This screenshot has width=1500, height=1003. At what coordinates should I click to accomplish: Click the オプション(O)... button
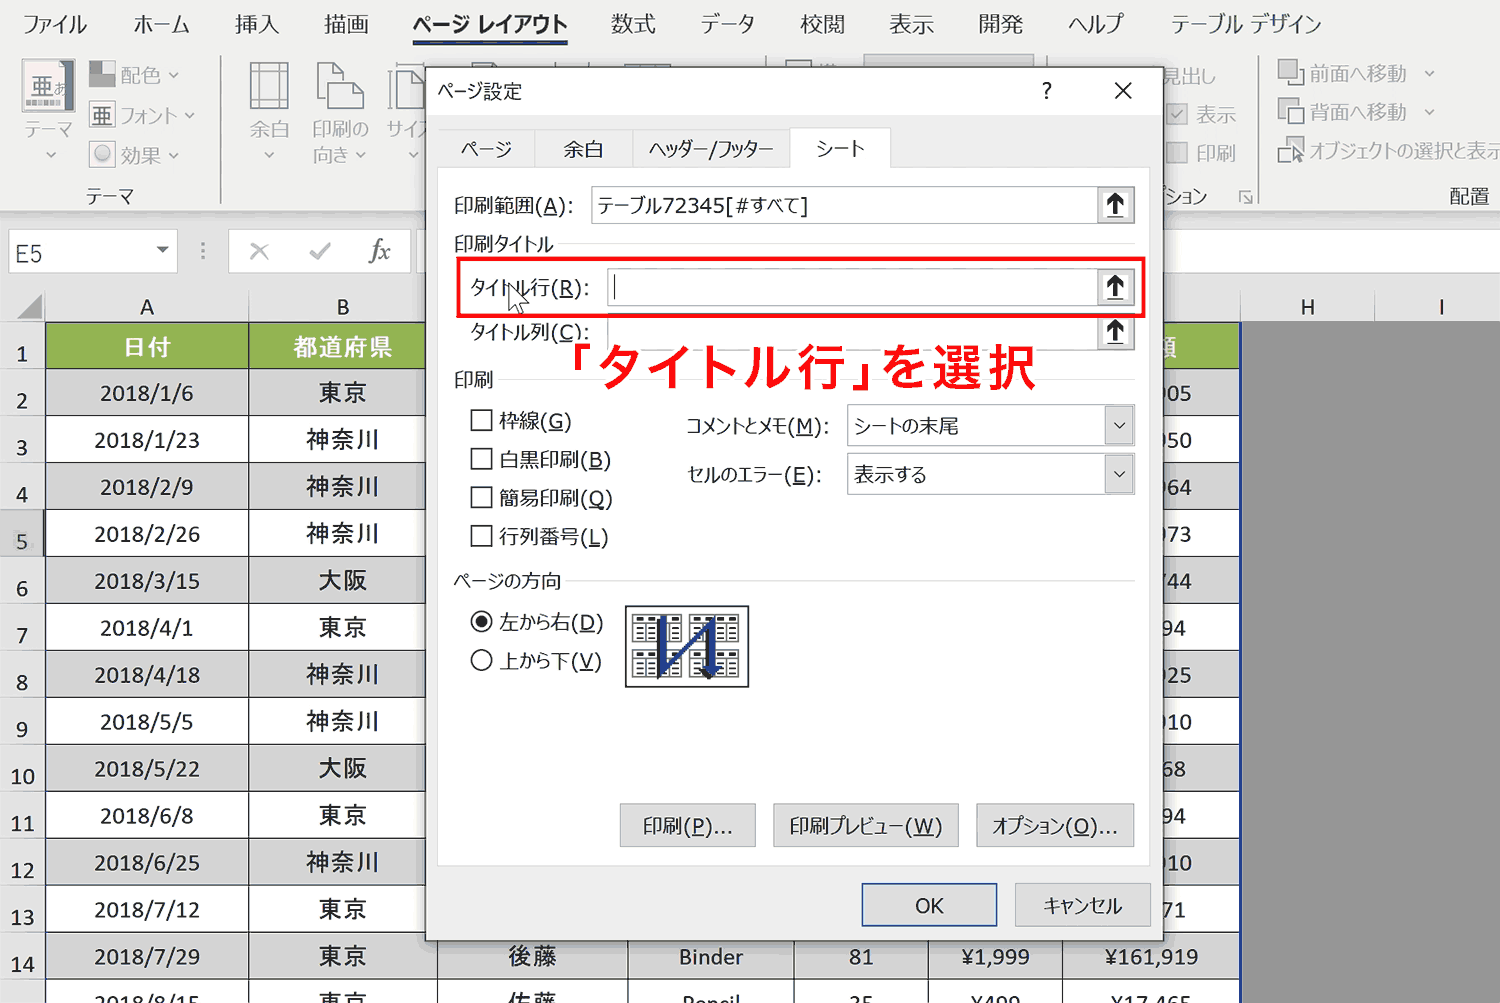(x=1055, y=826)
